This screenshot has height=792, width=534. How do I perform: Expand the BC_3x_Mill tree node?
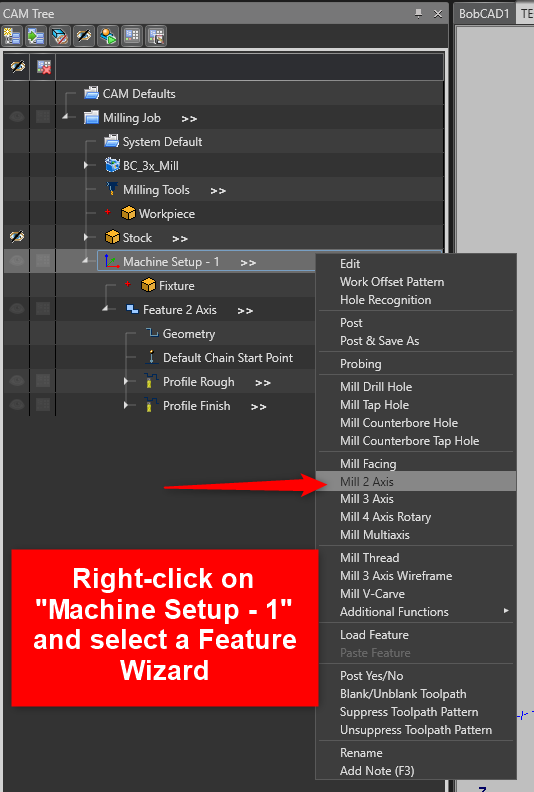pyautogui.click(x=86, y=165)
